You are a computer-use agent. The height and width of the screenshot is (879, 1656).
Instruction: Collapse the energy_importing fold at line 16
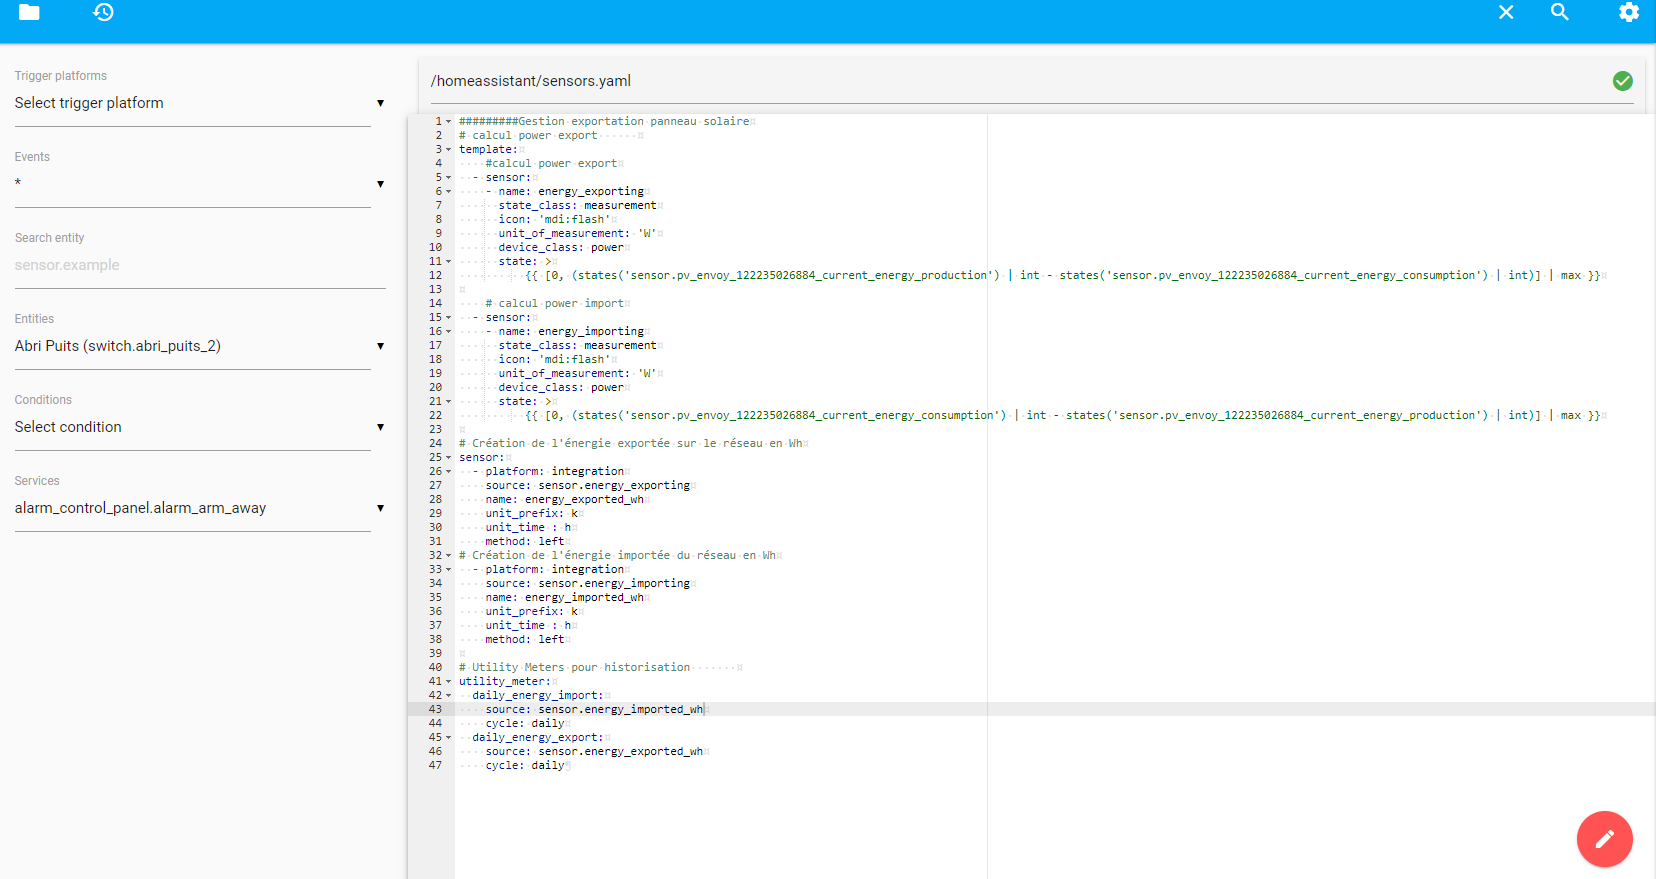click(x=449, y=331)
